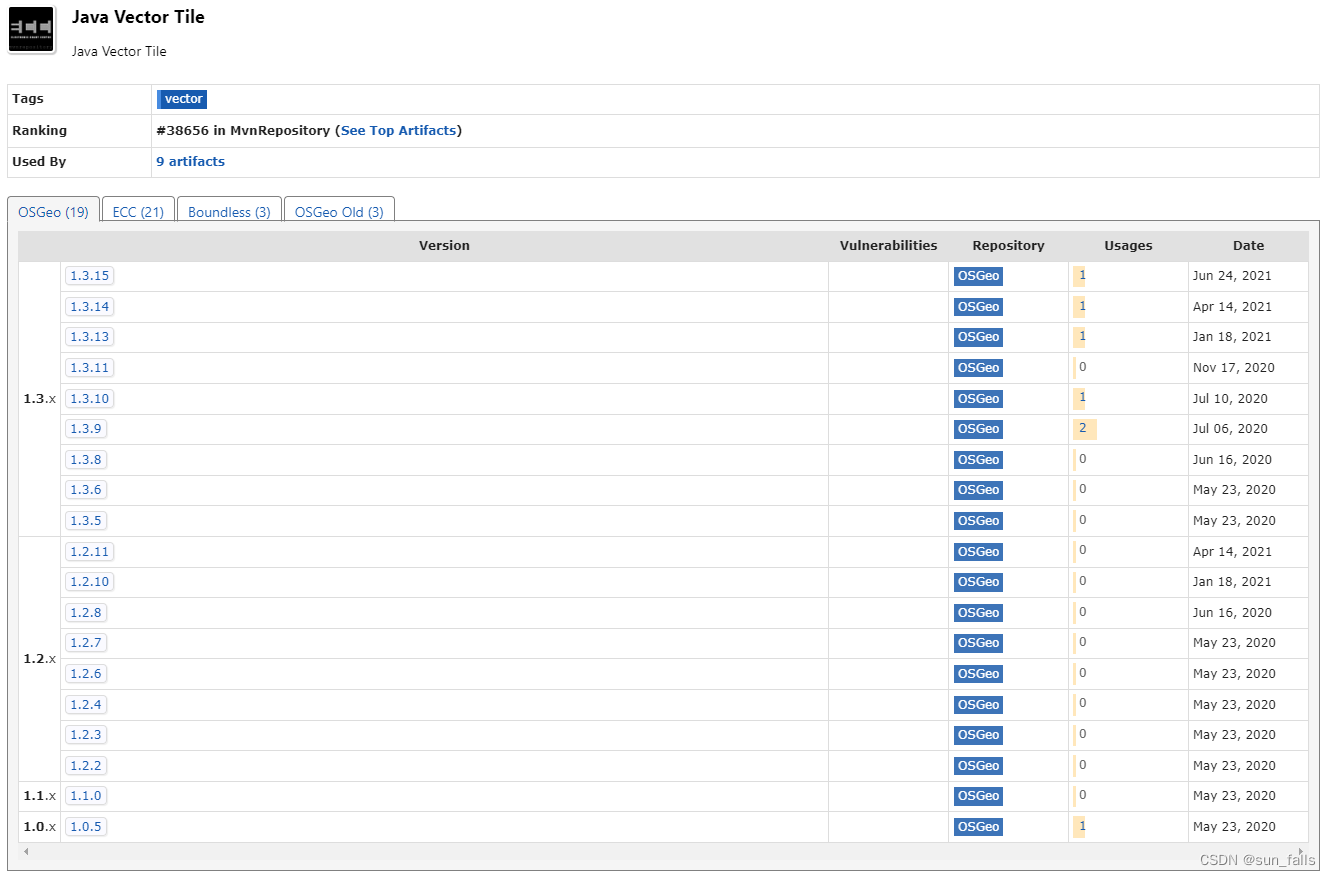Switch to the Boundless (3) tab

point(229,211)
